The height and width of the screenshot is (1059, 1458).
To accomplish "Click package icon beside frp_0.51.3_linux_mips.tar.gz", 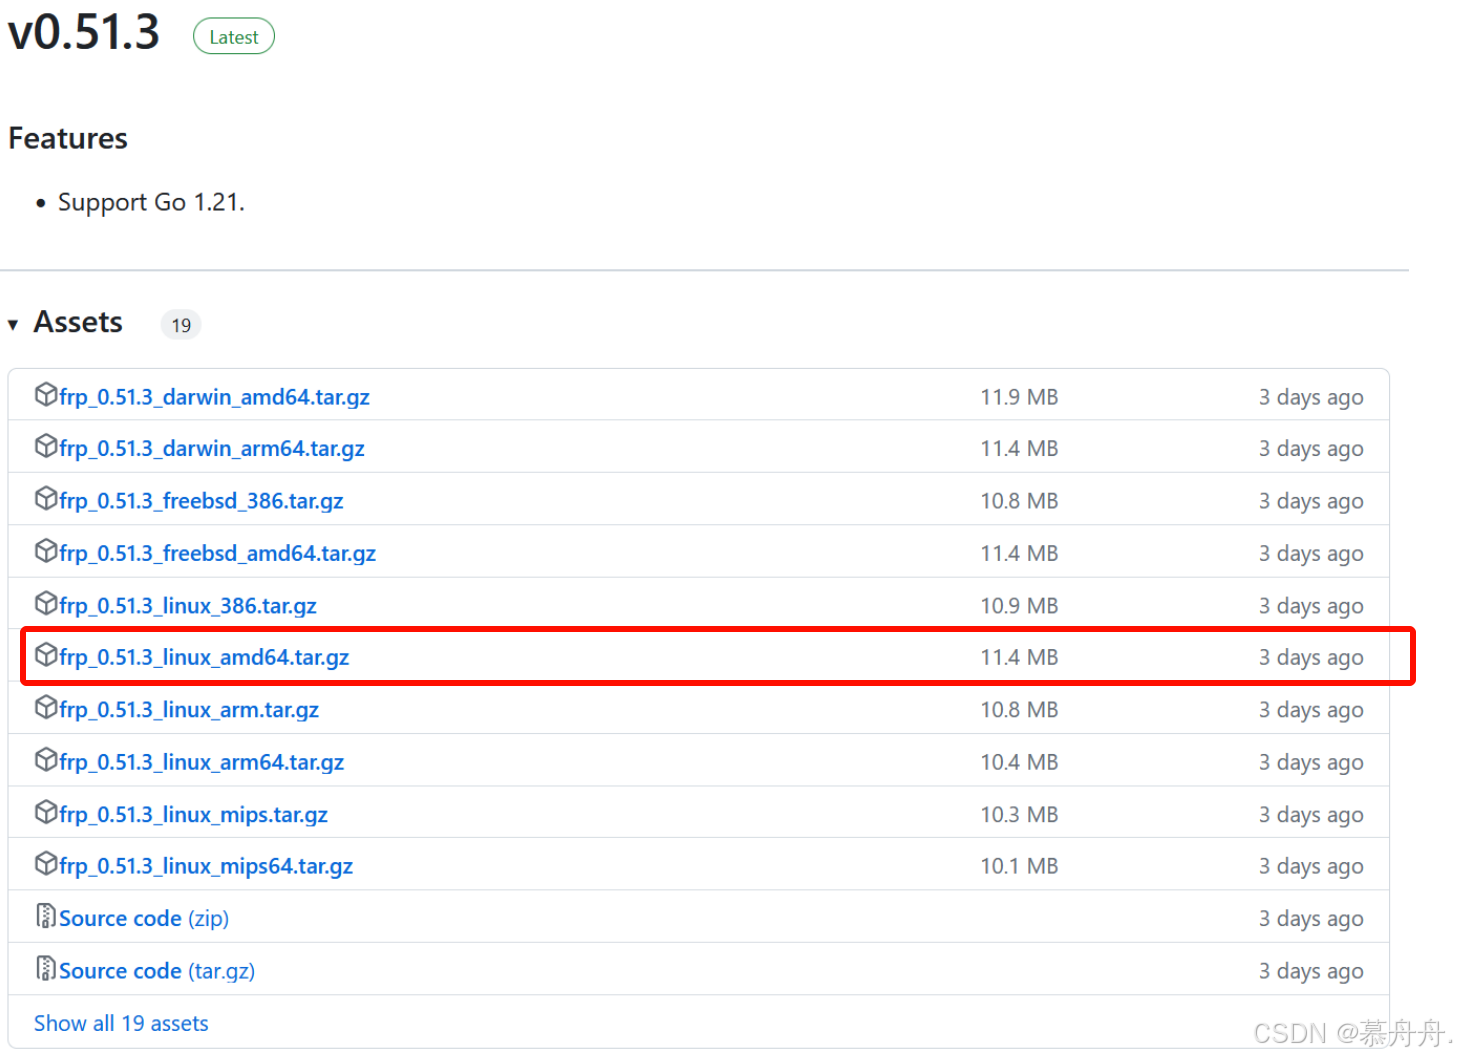I will [46, 812].
